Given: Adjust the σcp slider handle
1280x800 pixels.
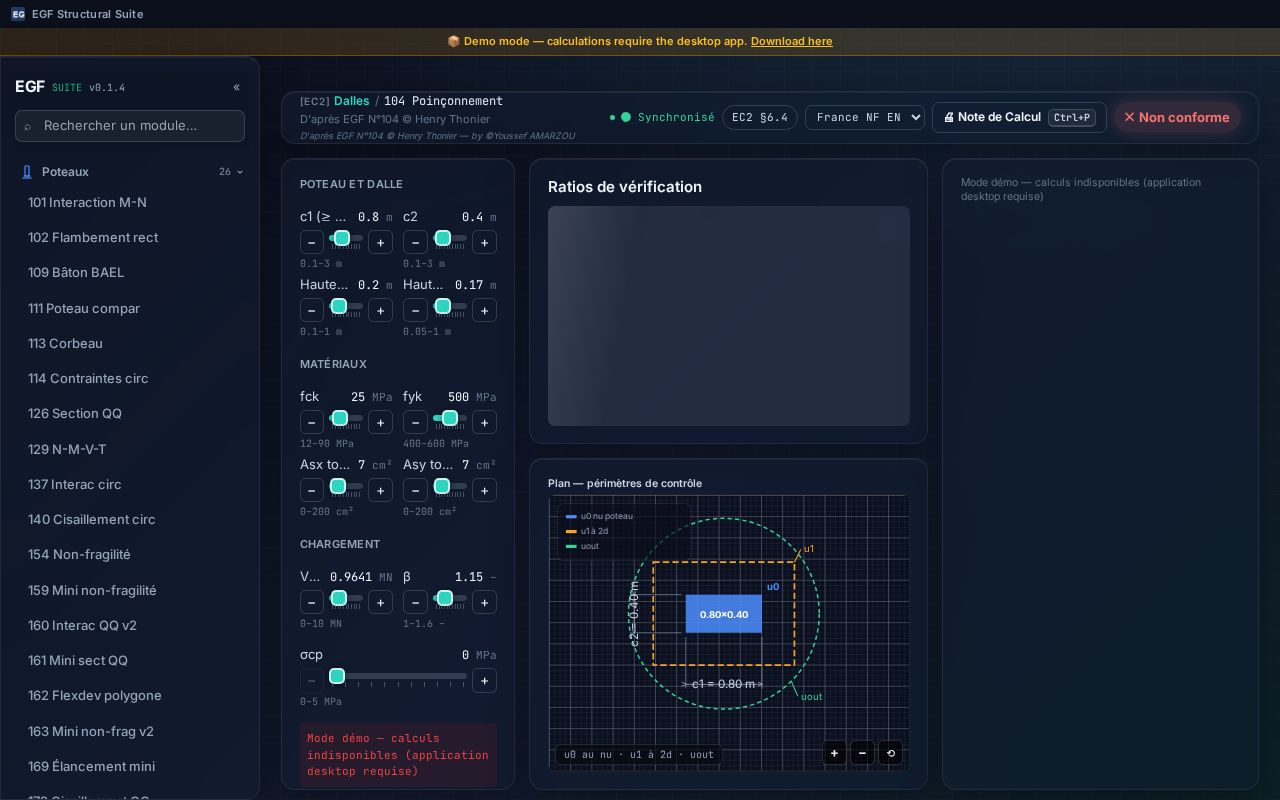Looking at the screenshot, I should [337, 676].
